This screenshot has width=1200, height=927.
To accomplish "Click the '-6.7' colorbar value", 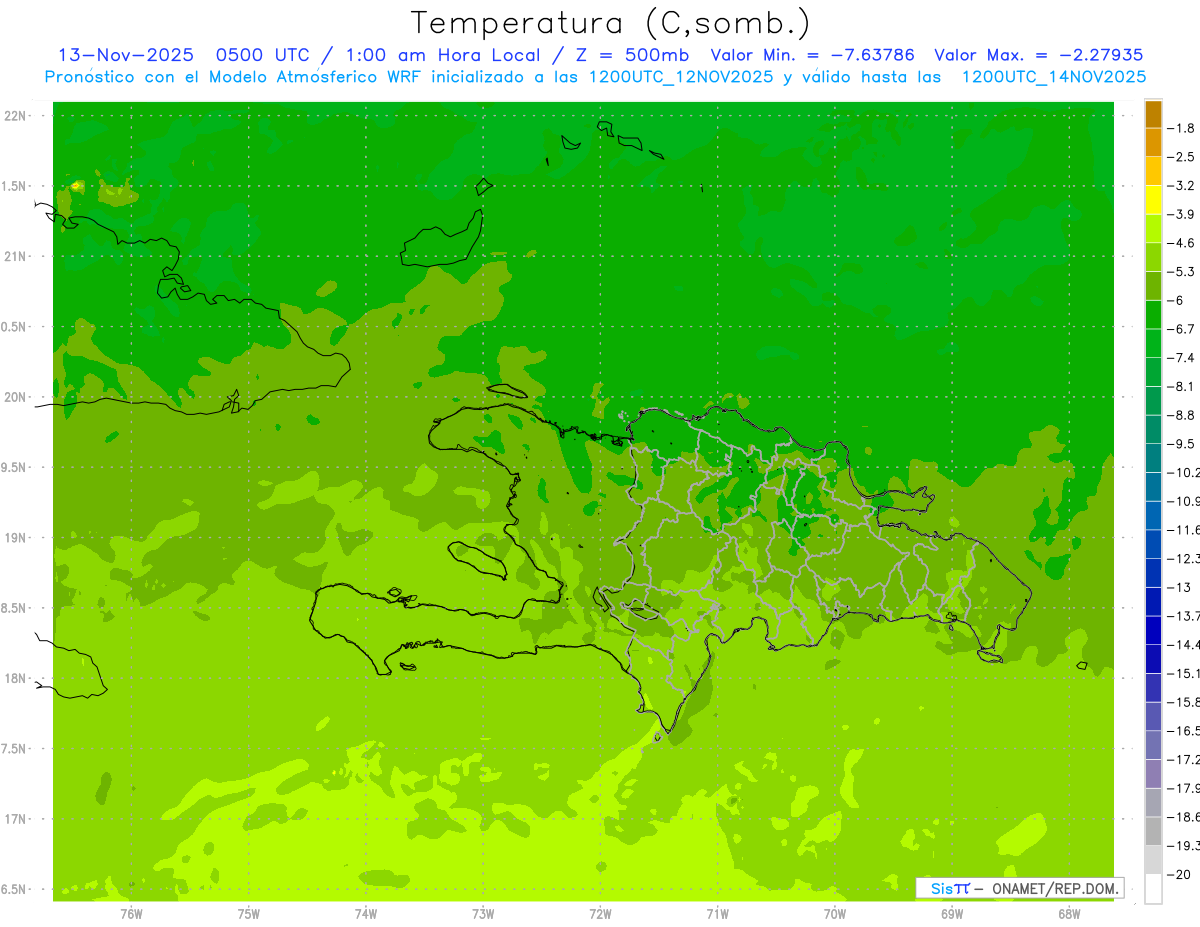I will tap(1181, 329).
